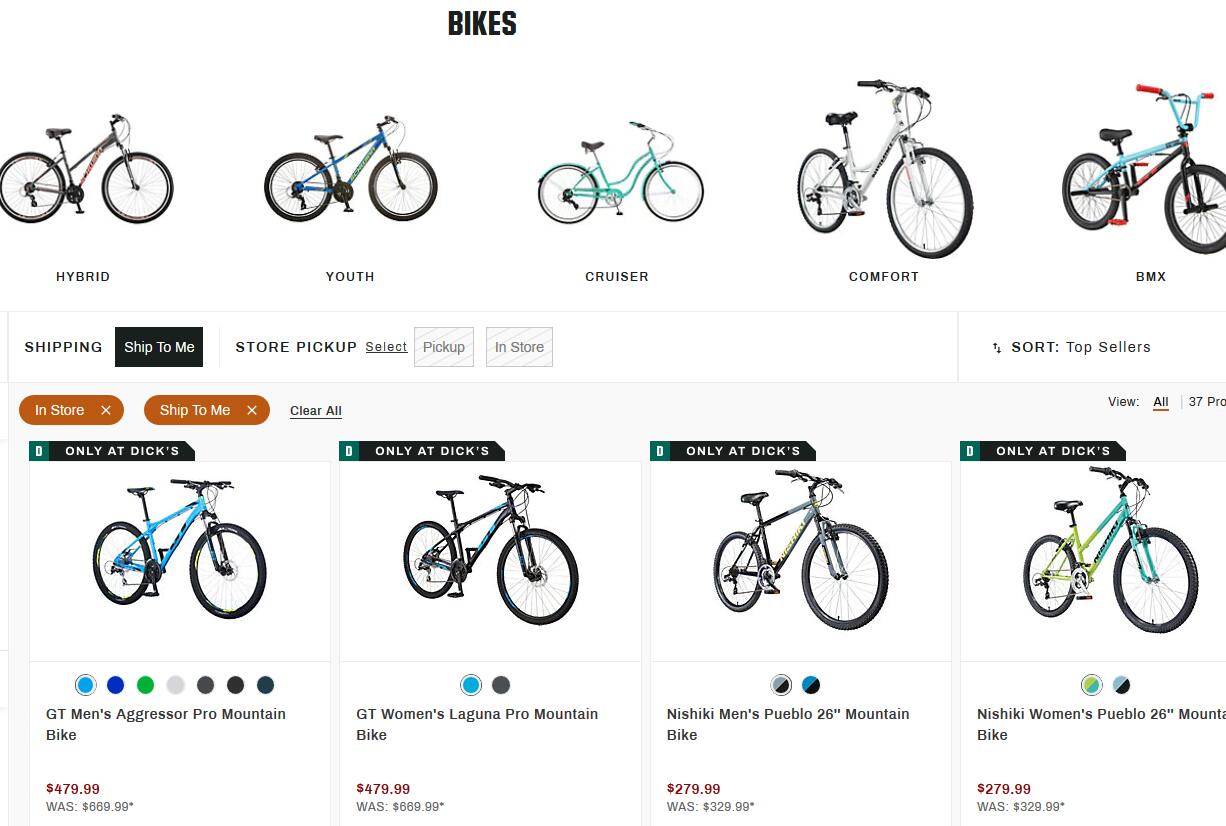Screen dimensions: 1226x826
Task: Open the Sort: Top Sellers dropdown
Action: (1080, 347)
